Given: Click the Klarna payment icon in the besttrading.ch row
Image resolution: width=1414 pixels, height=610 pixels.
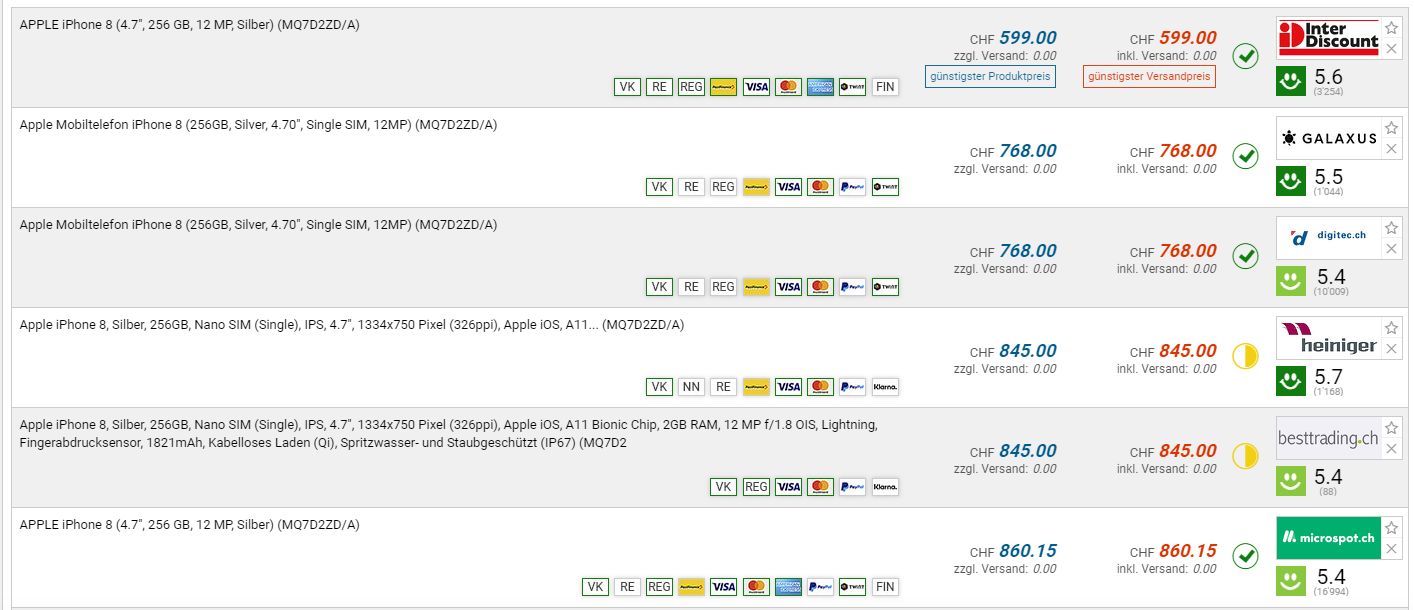Looking at the screenshot, I should (884, 487).
